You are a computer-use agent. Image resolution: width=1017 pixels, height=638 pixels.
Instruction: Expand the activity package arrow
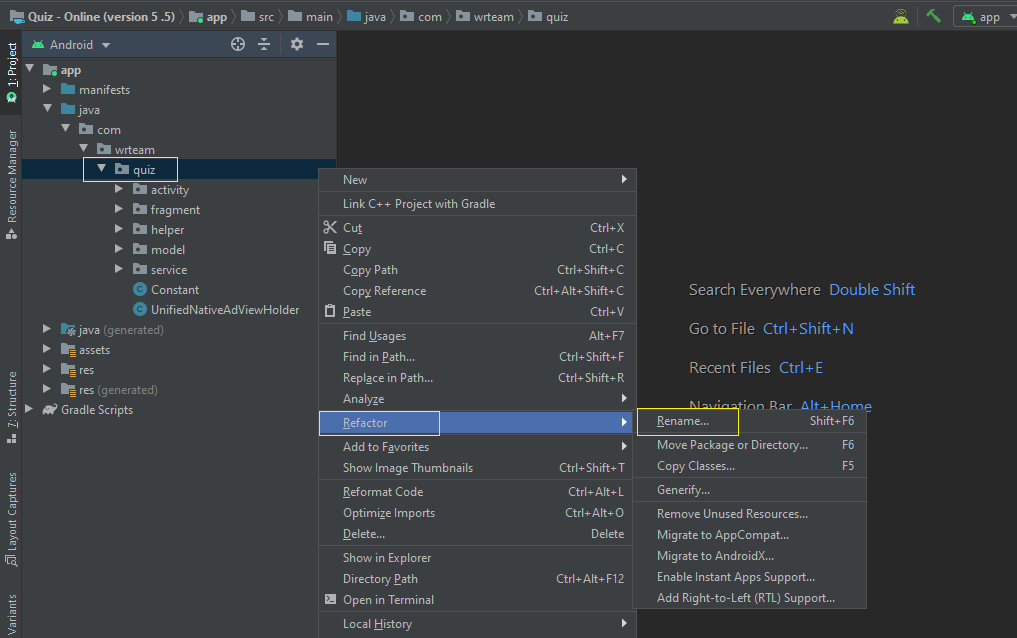point(119,189)
